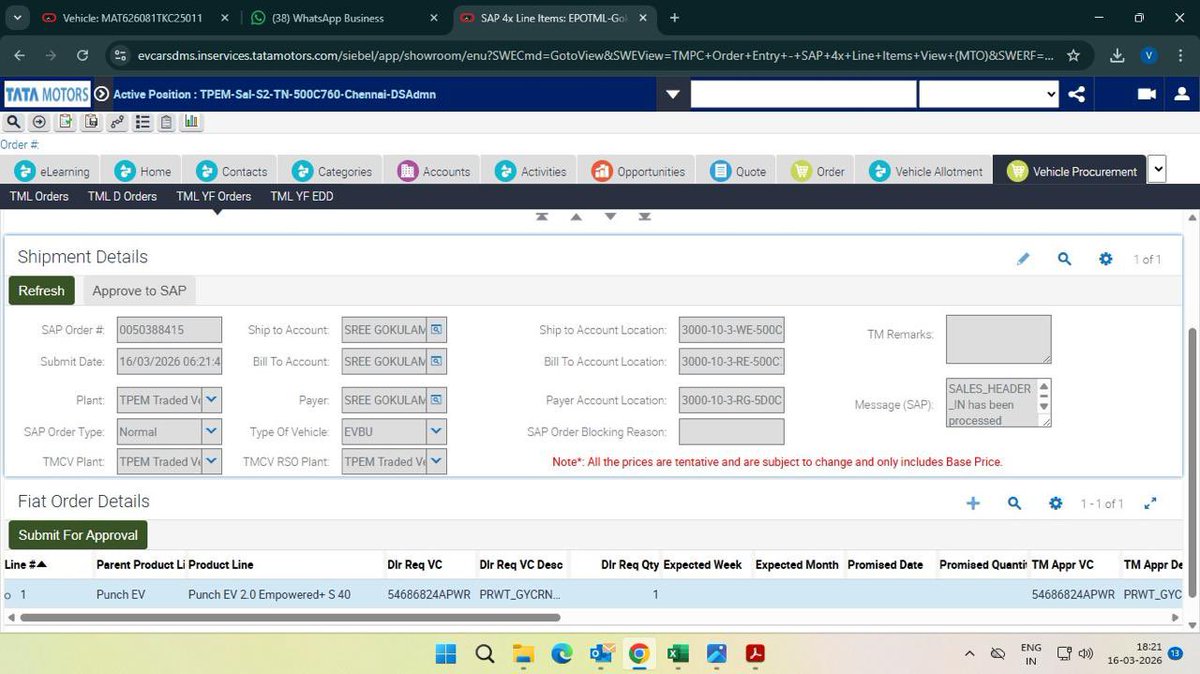Click the Dlr Req VC cell 54686824APWR
Screen dimensions: 1200x674
[428, 594]
